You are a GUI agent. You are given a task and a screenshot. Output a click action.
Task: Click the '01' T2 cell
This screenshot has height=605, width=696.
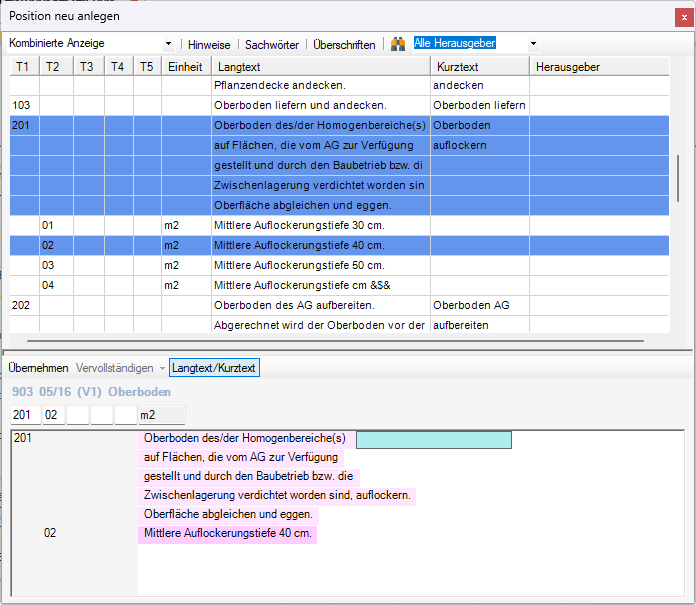pyautogui.click(x=56, y=225)
